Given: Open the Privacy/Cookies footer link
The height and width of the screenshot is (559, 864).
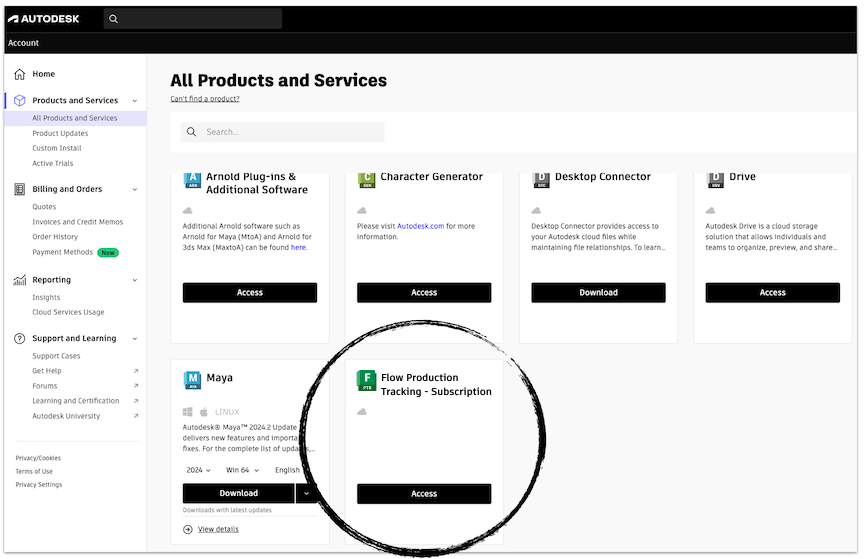Looking at the screenshot, I should tap(38, 458).
